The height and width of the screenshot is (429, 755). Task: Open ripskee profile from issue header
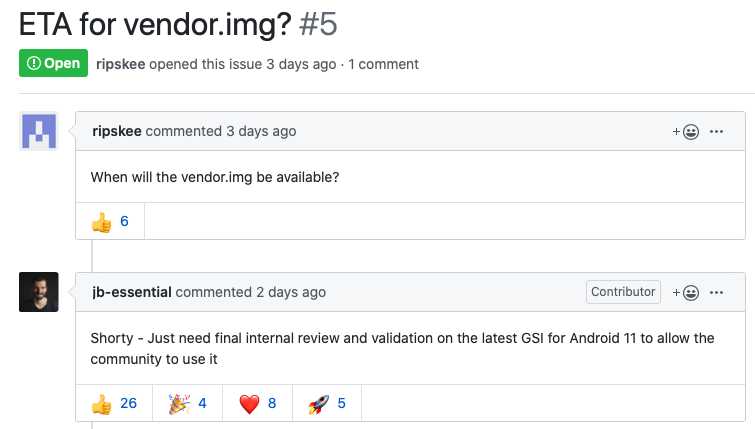[x=121, y=64]
